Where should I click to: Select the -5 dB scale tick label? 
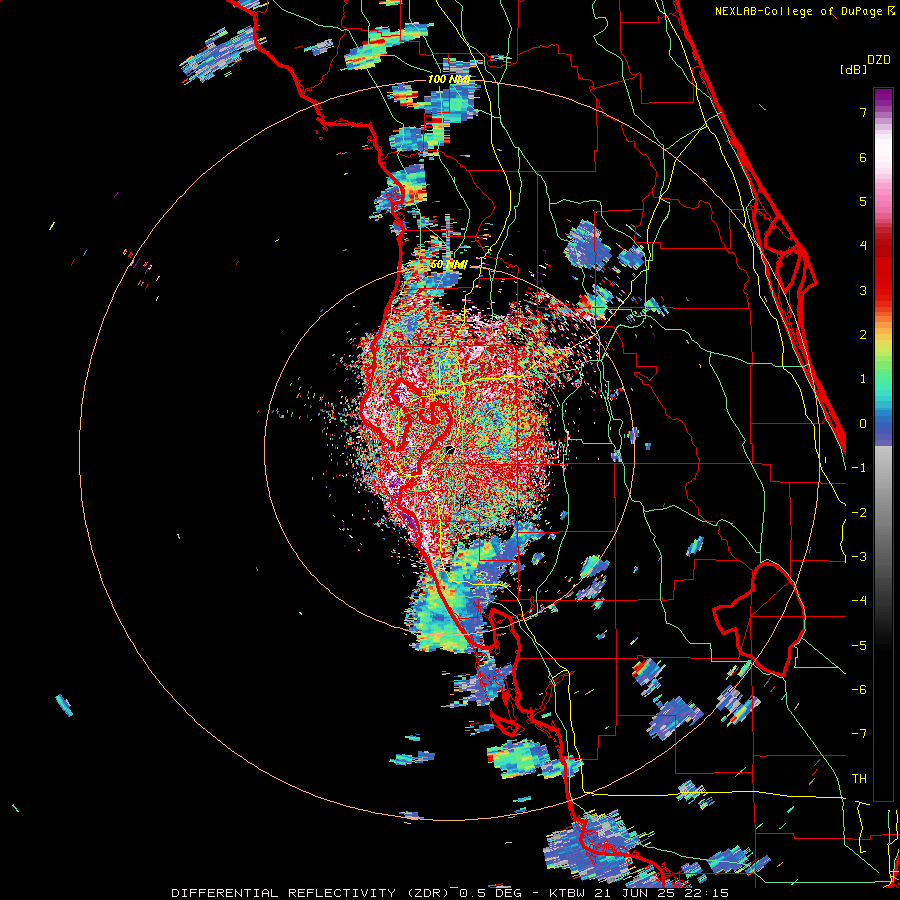pos(859,646)
